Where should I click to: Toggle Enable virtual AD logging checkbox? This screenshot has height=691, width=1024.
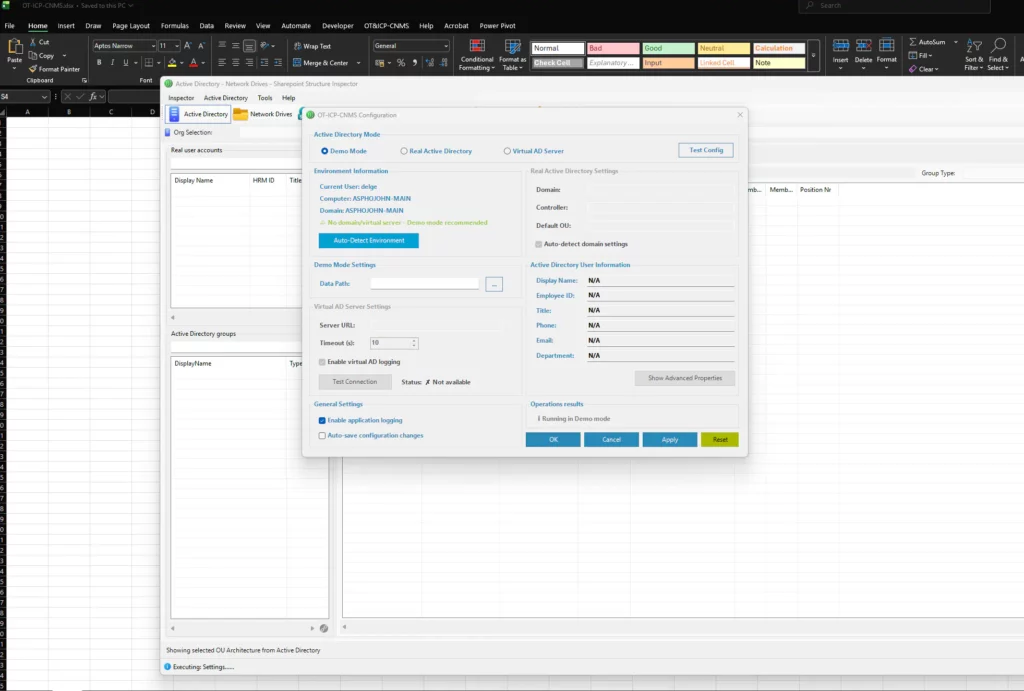[x=322, y=362]
